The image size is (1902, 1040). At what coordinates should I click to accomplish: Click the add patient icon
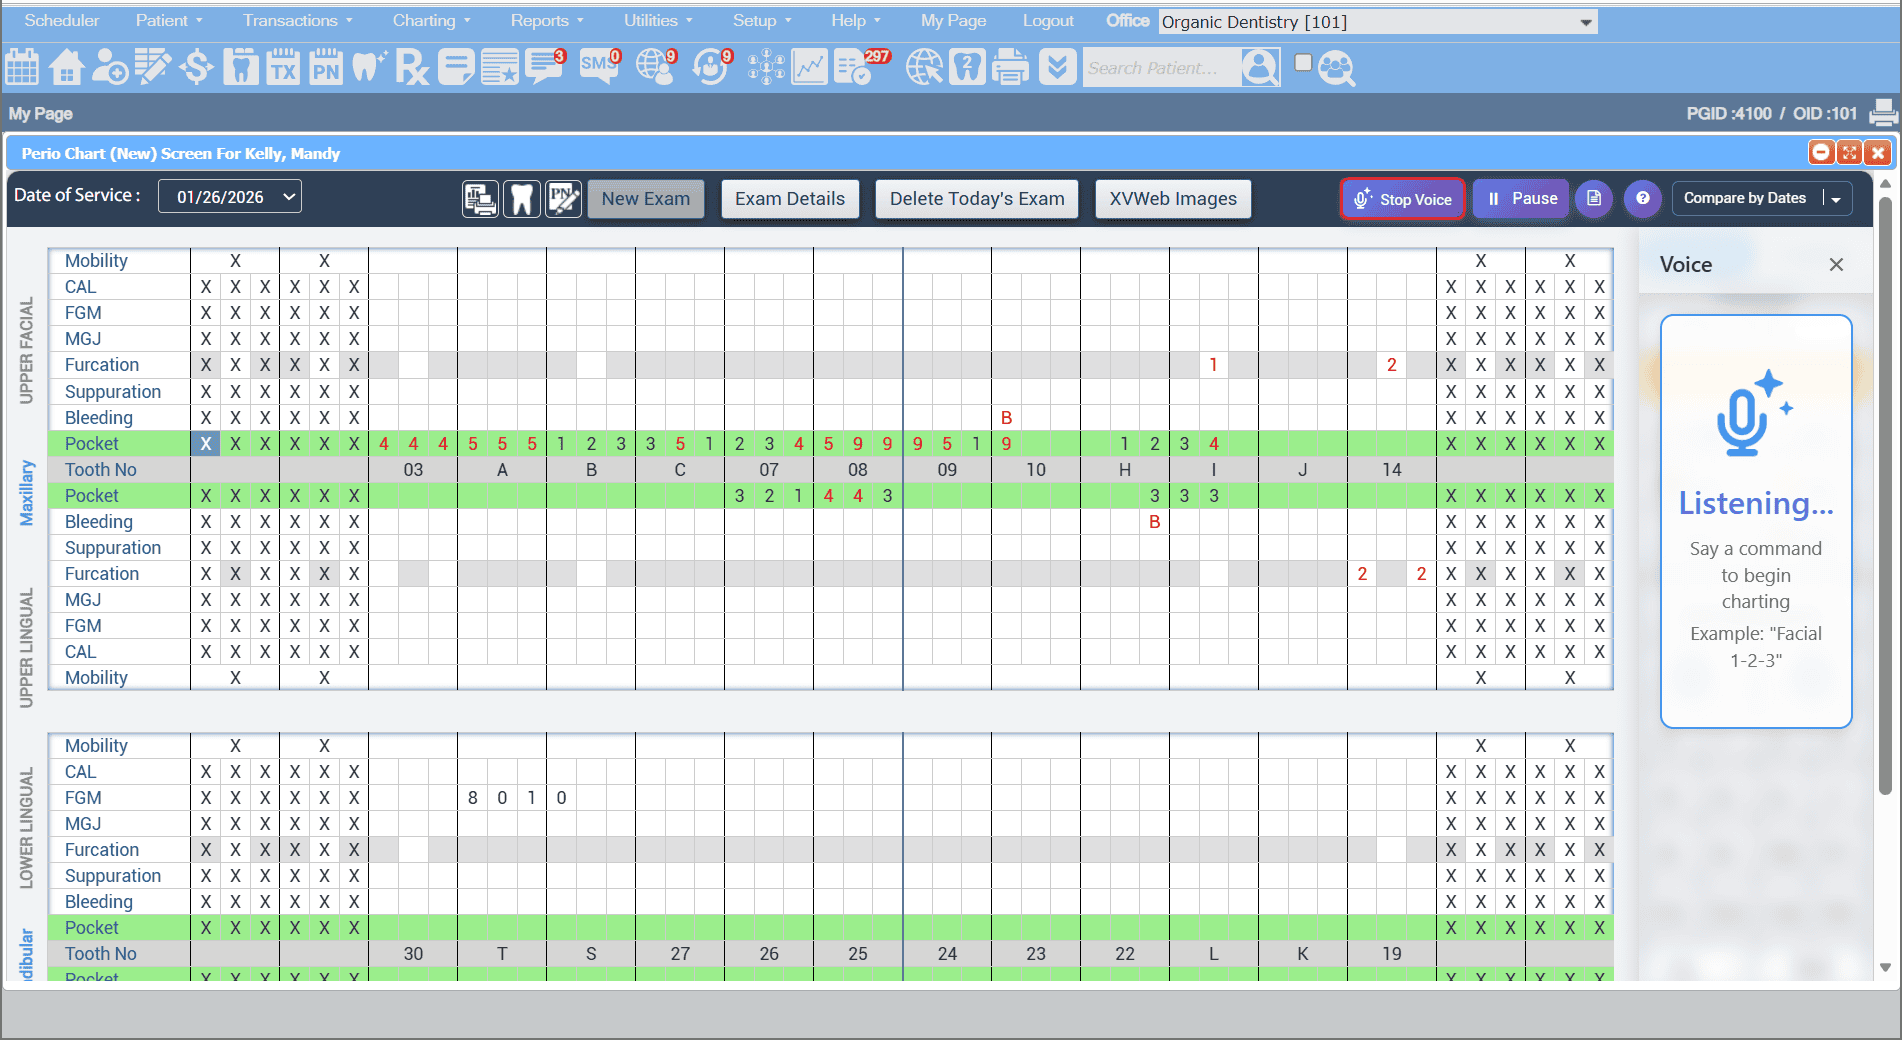pyautogui.click(x=109, y=67)
